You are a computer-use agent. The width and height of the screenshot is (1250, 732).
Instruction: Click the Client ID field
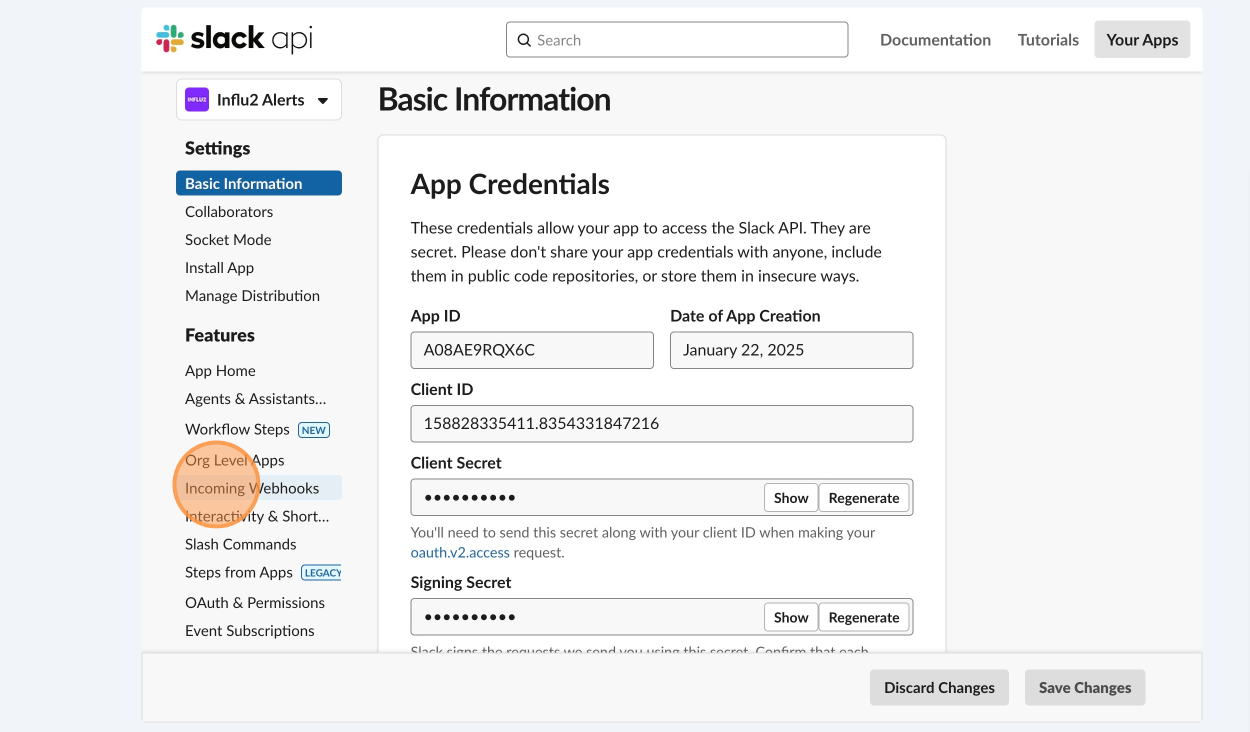click(x=662, y=423)
